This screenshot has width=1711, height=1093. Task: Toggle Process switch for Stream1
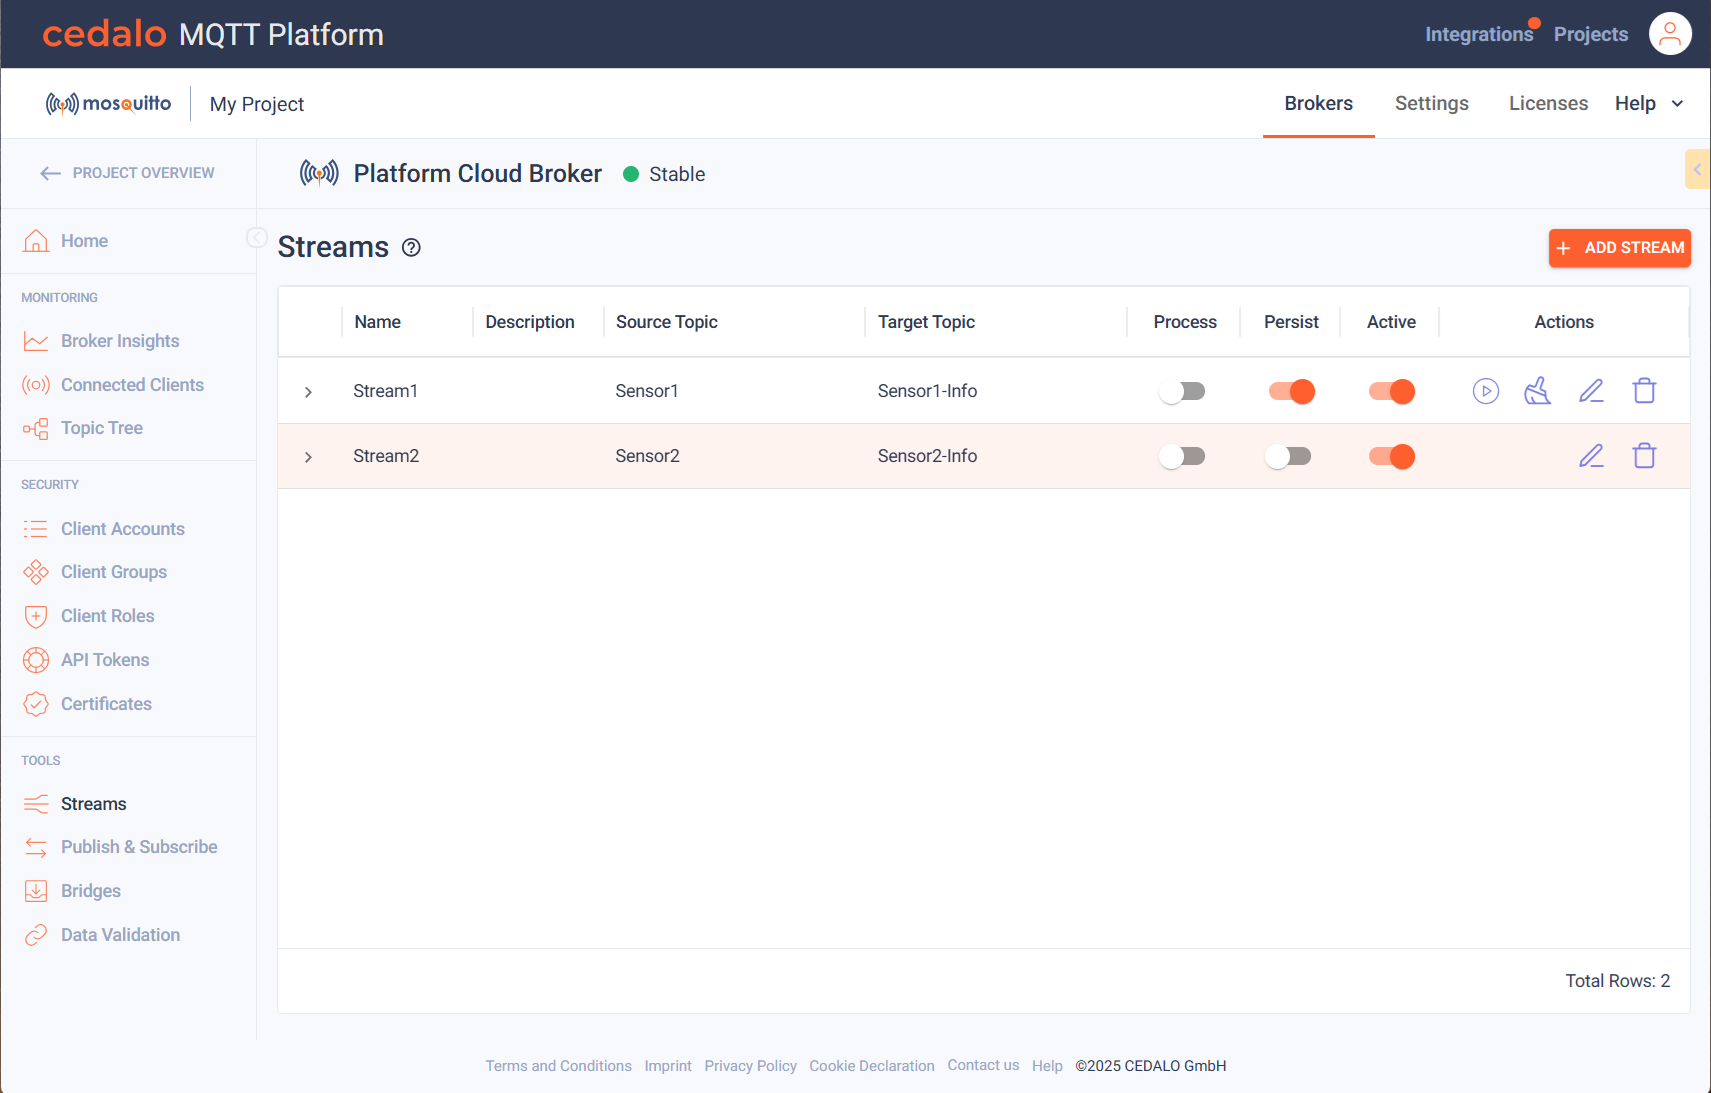pos(1183,391)
